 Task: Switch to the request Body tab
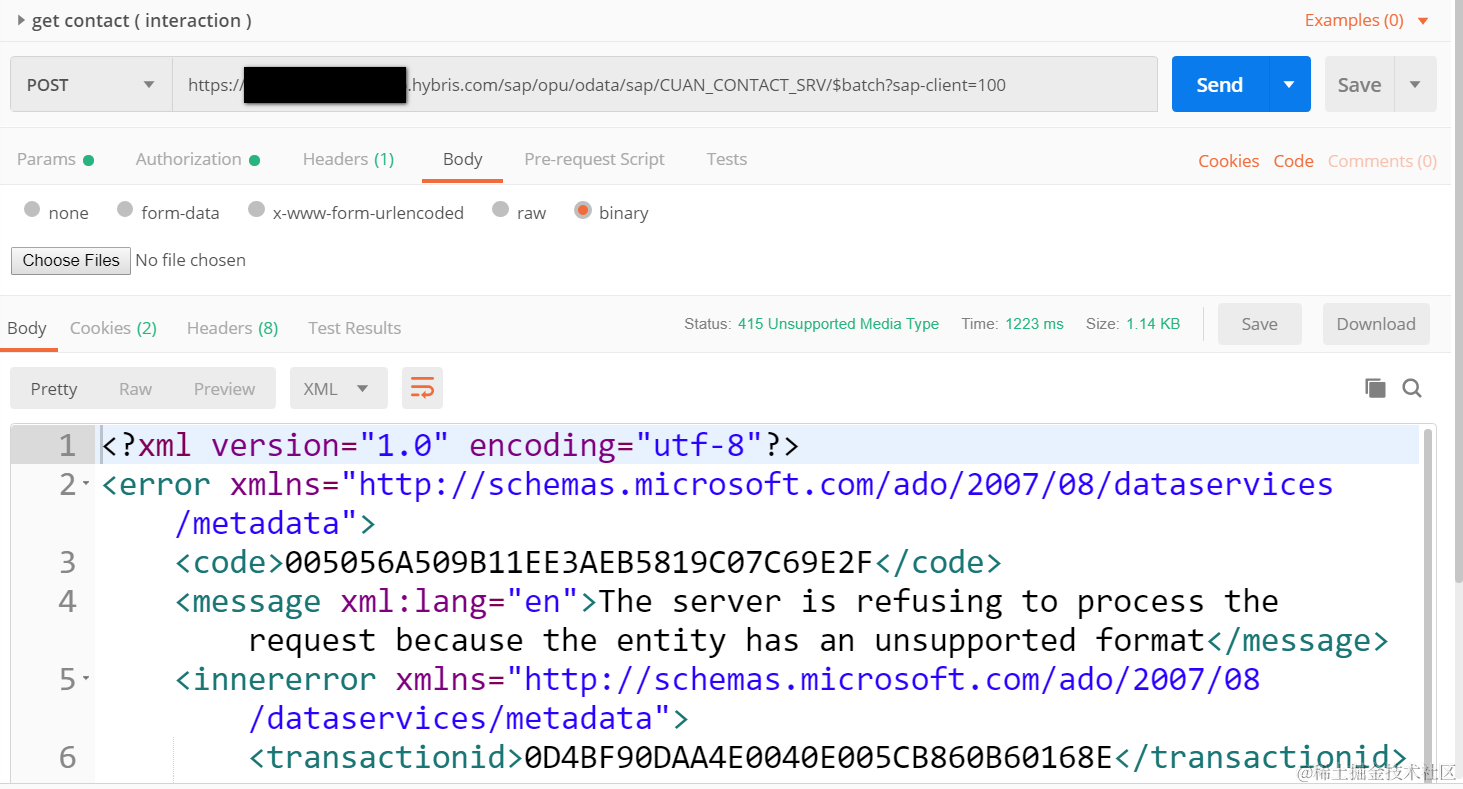point(462,159)
